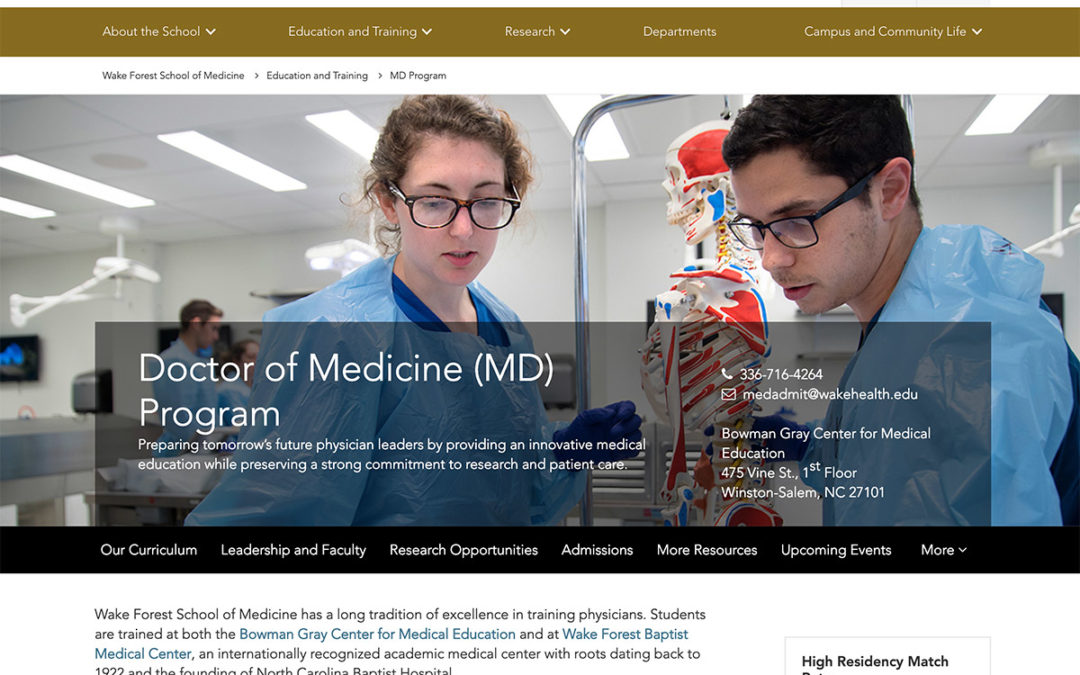Select Leadership and Faculty tab

[x=293, y=550]
